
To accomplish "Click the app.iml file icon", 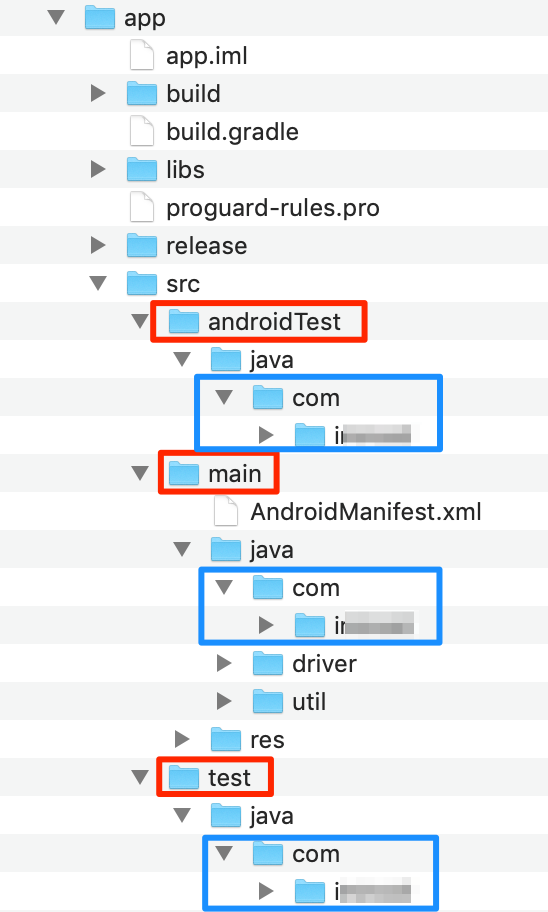I will [141, 56].
